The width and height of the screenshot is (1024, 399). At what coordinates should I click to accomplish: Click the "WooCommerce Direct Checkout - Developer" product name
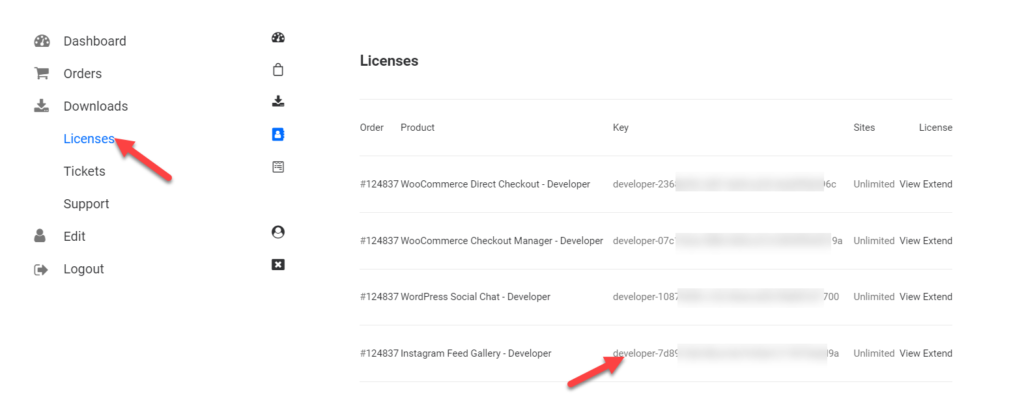[x=495, y=184]
